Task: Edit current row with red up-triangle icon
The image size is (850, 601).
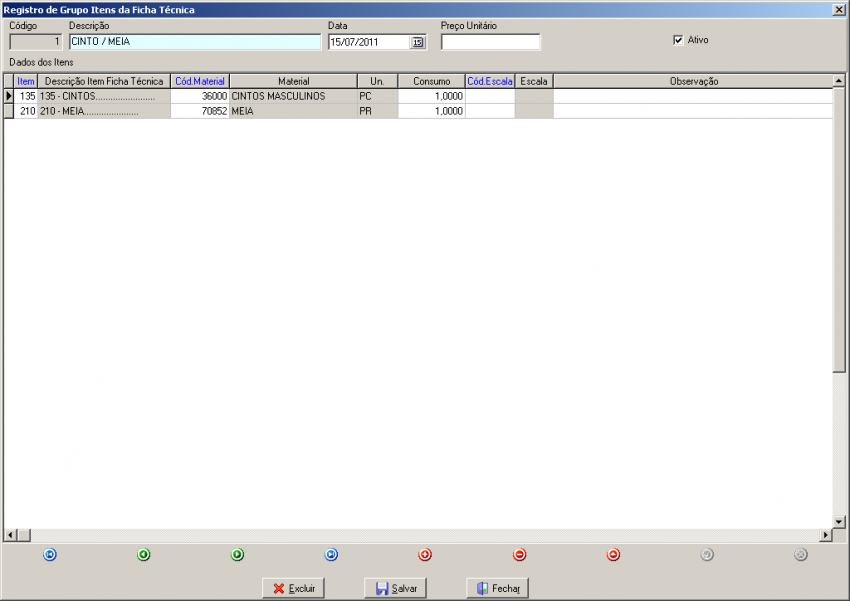Action: pos(613,554)
